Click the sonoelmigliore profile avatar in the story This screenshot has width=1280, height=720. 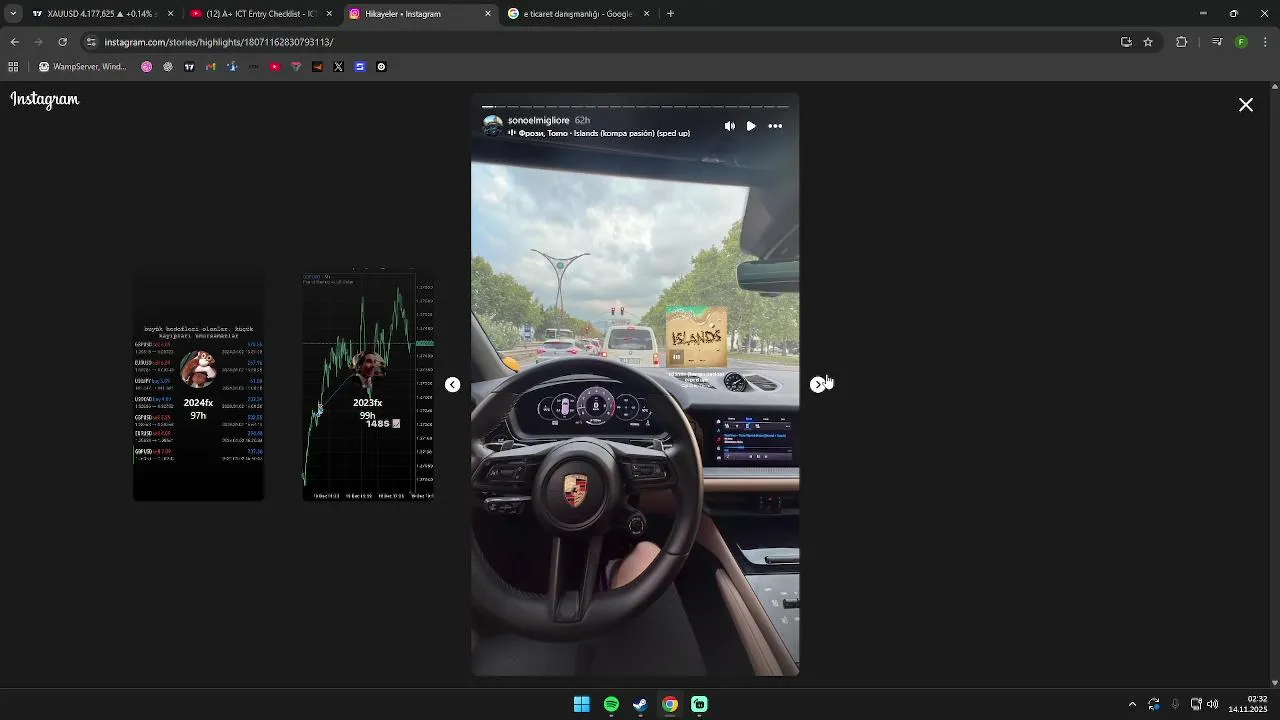[x=492, y=125]
